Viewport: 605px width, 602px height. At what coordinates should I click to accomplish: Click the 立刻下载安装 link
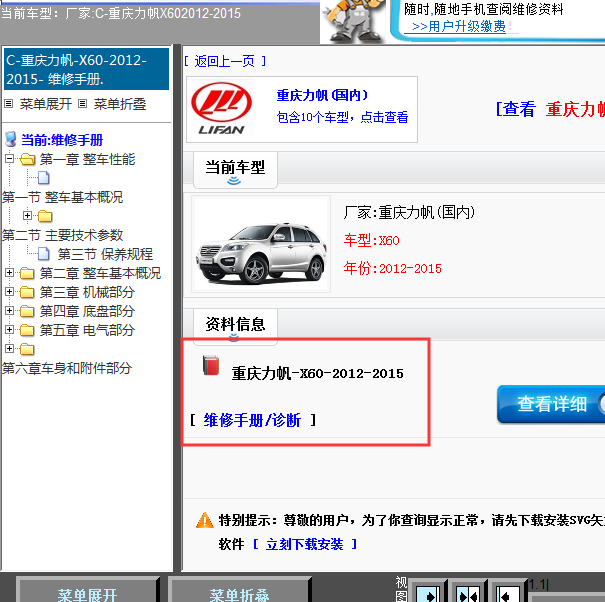tap(304, 544)
